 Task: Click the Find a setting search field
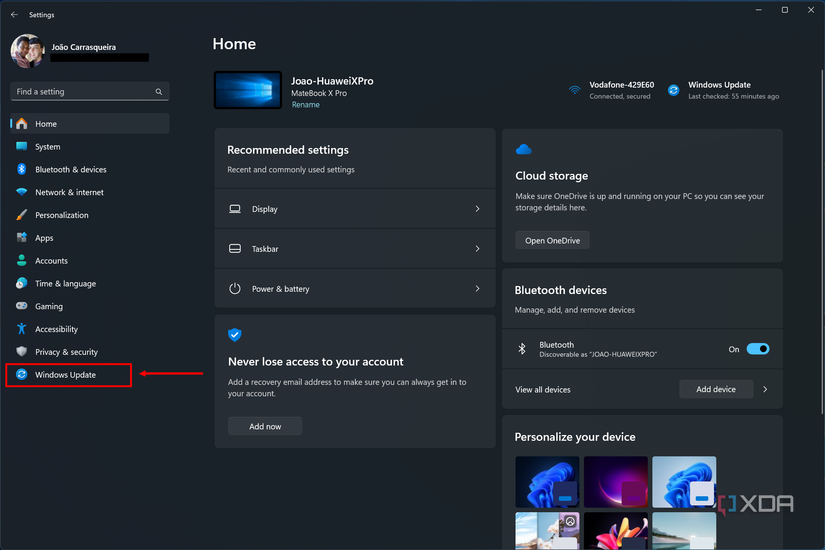(89, 92)
